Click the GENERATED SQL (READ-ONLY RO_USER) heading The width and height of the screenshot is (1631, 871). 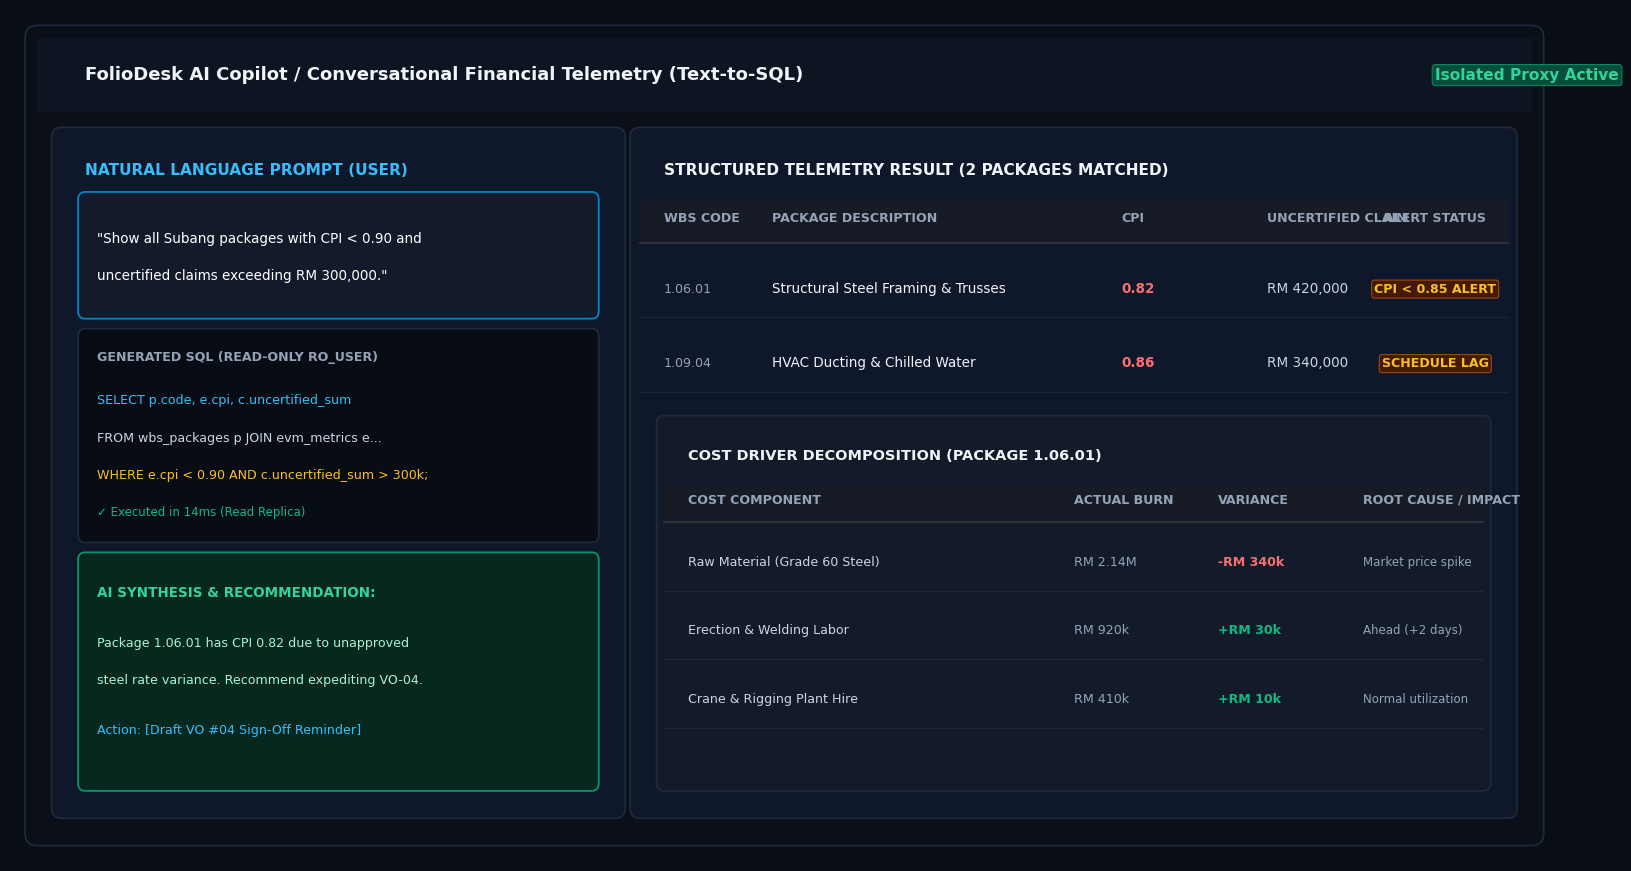click(237, 357)
